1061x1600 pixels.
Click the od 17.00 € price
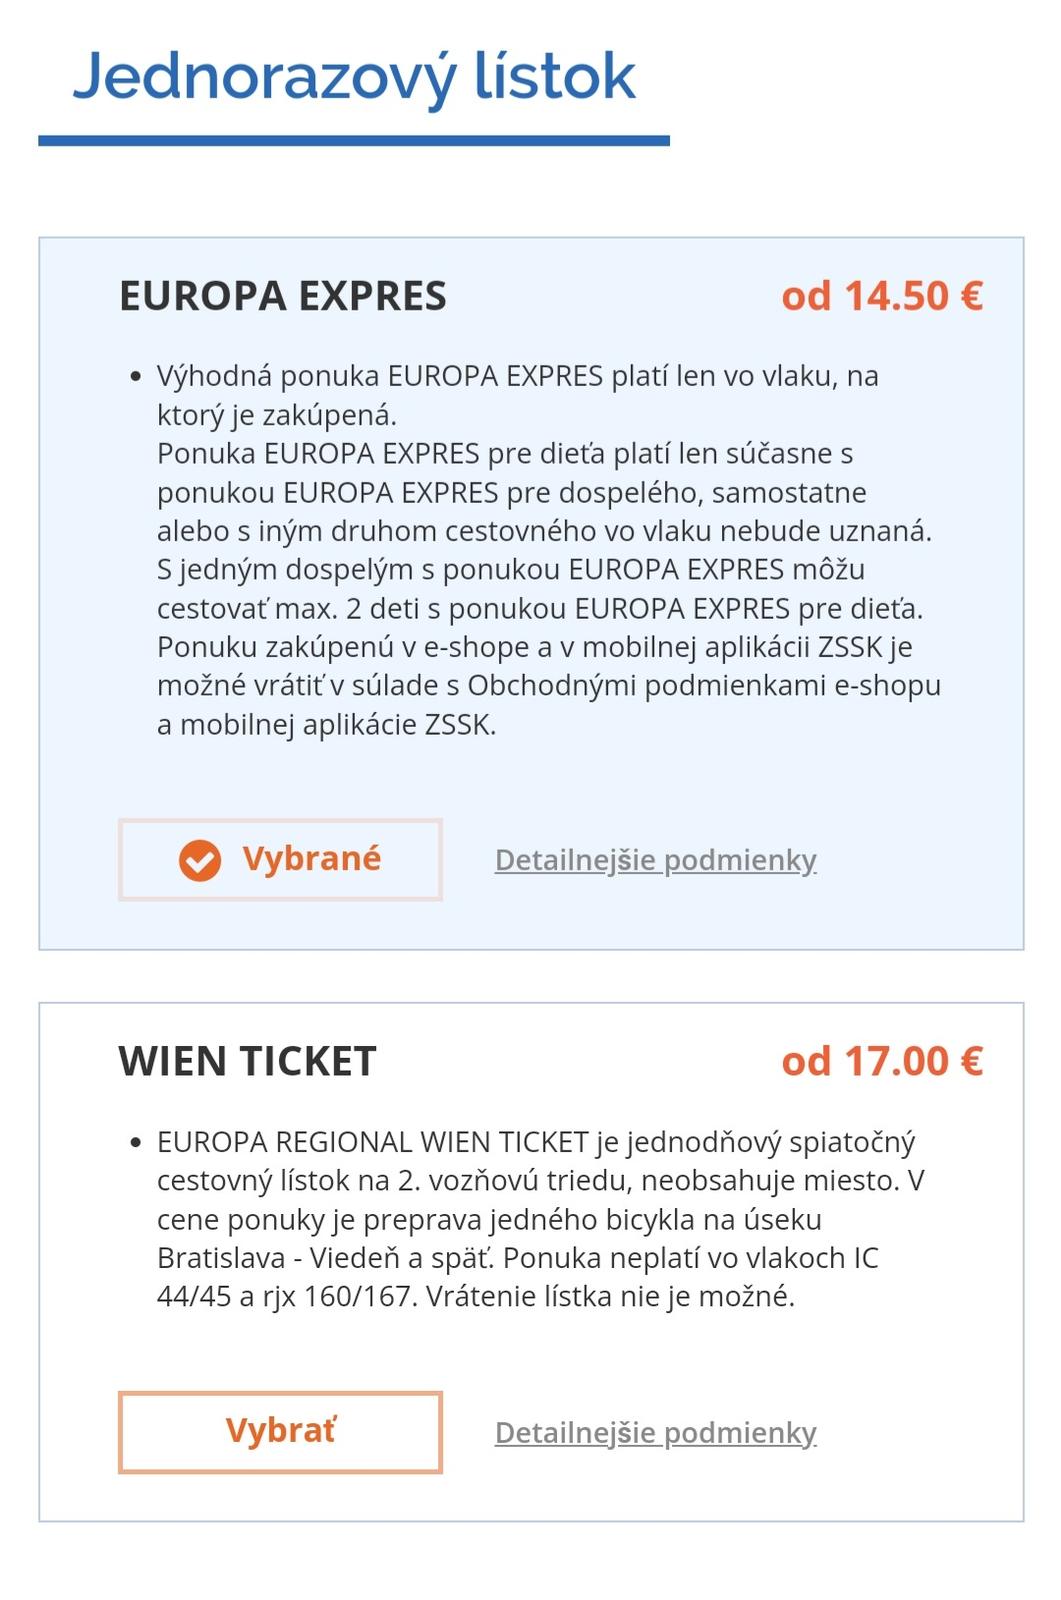[x=882, y=1061]
